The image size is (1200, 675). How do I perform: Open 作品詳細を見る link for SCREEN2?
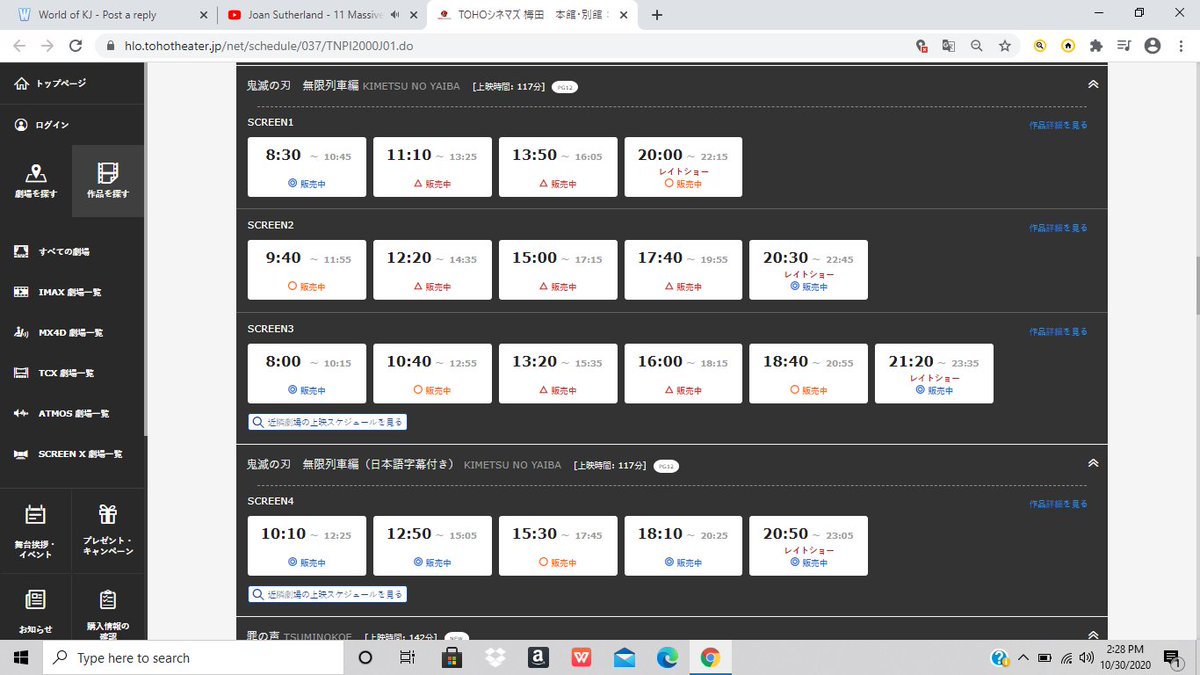(x=1058, y=228)
